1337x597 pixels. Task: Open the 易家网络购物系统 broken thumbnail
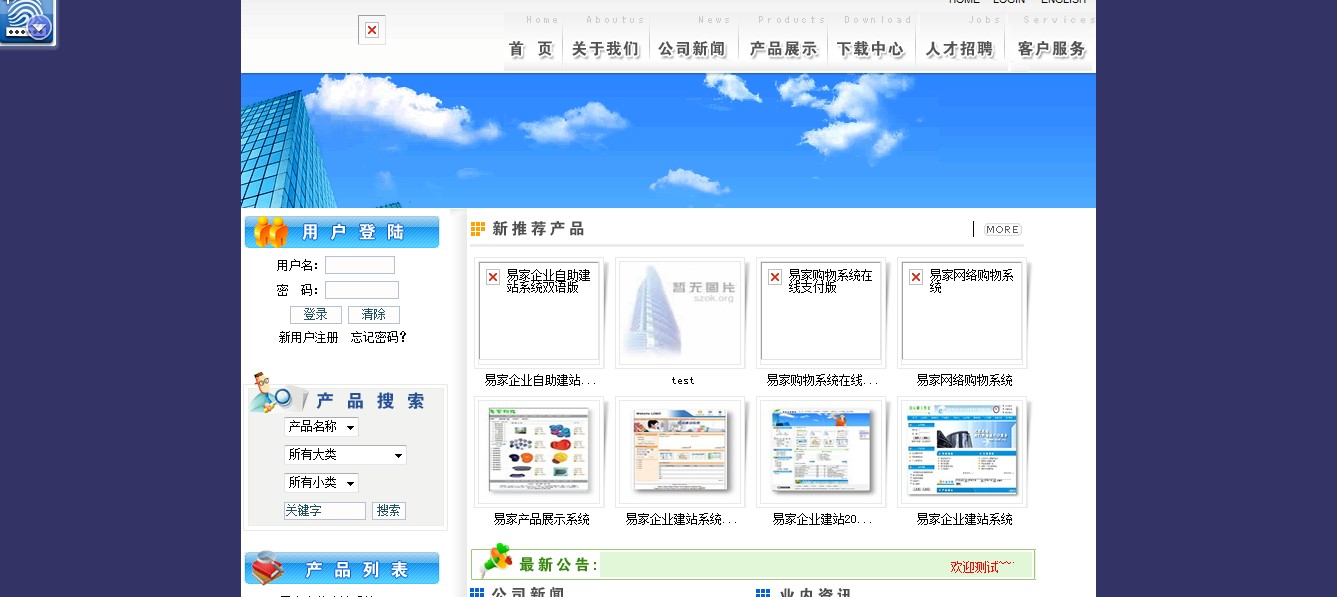[962, 312]
